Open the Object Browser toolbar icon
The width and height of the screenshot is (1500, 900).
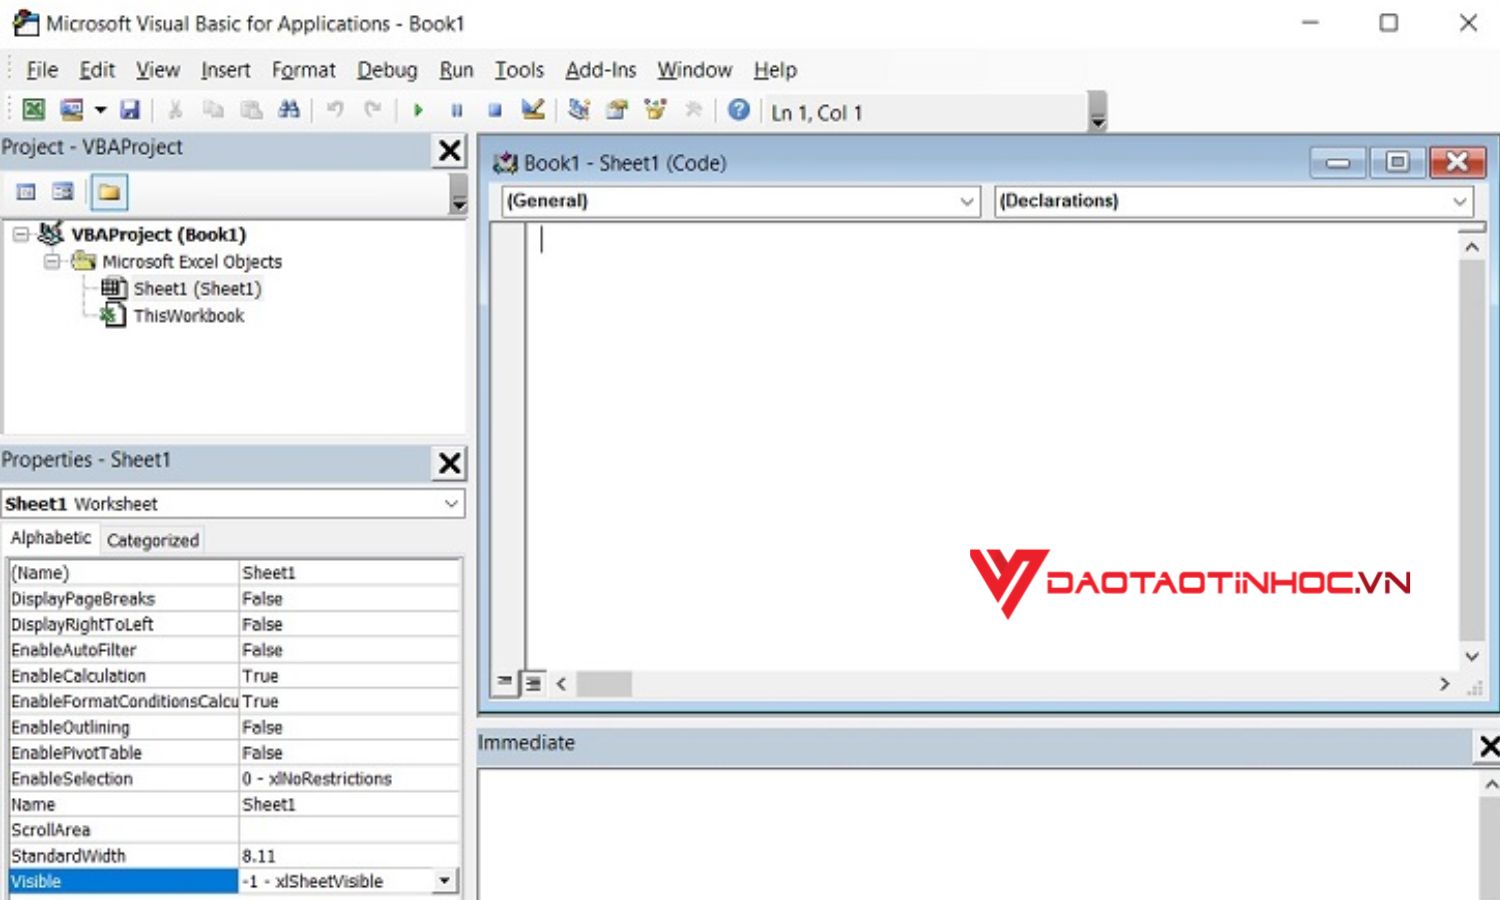click(x=655, y=110)
